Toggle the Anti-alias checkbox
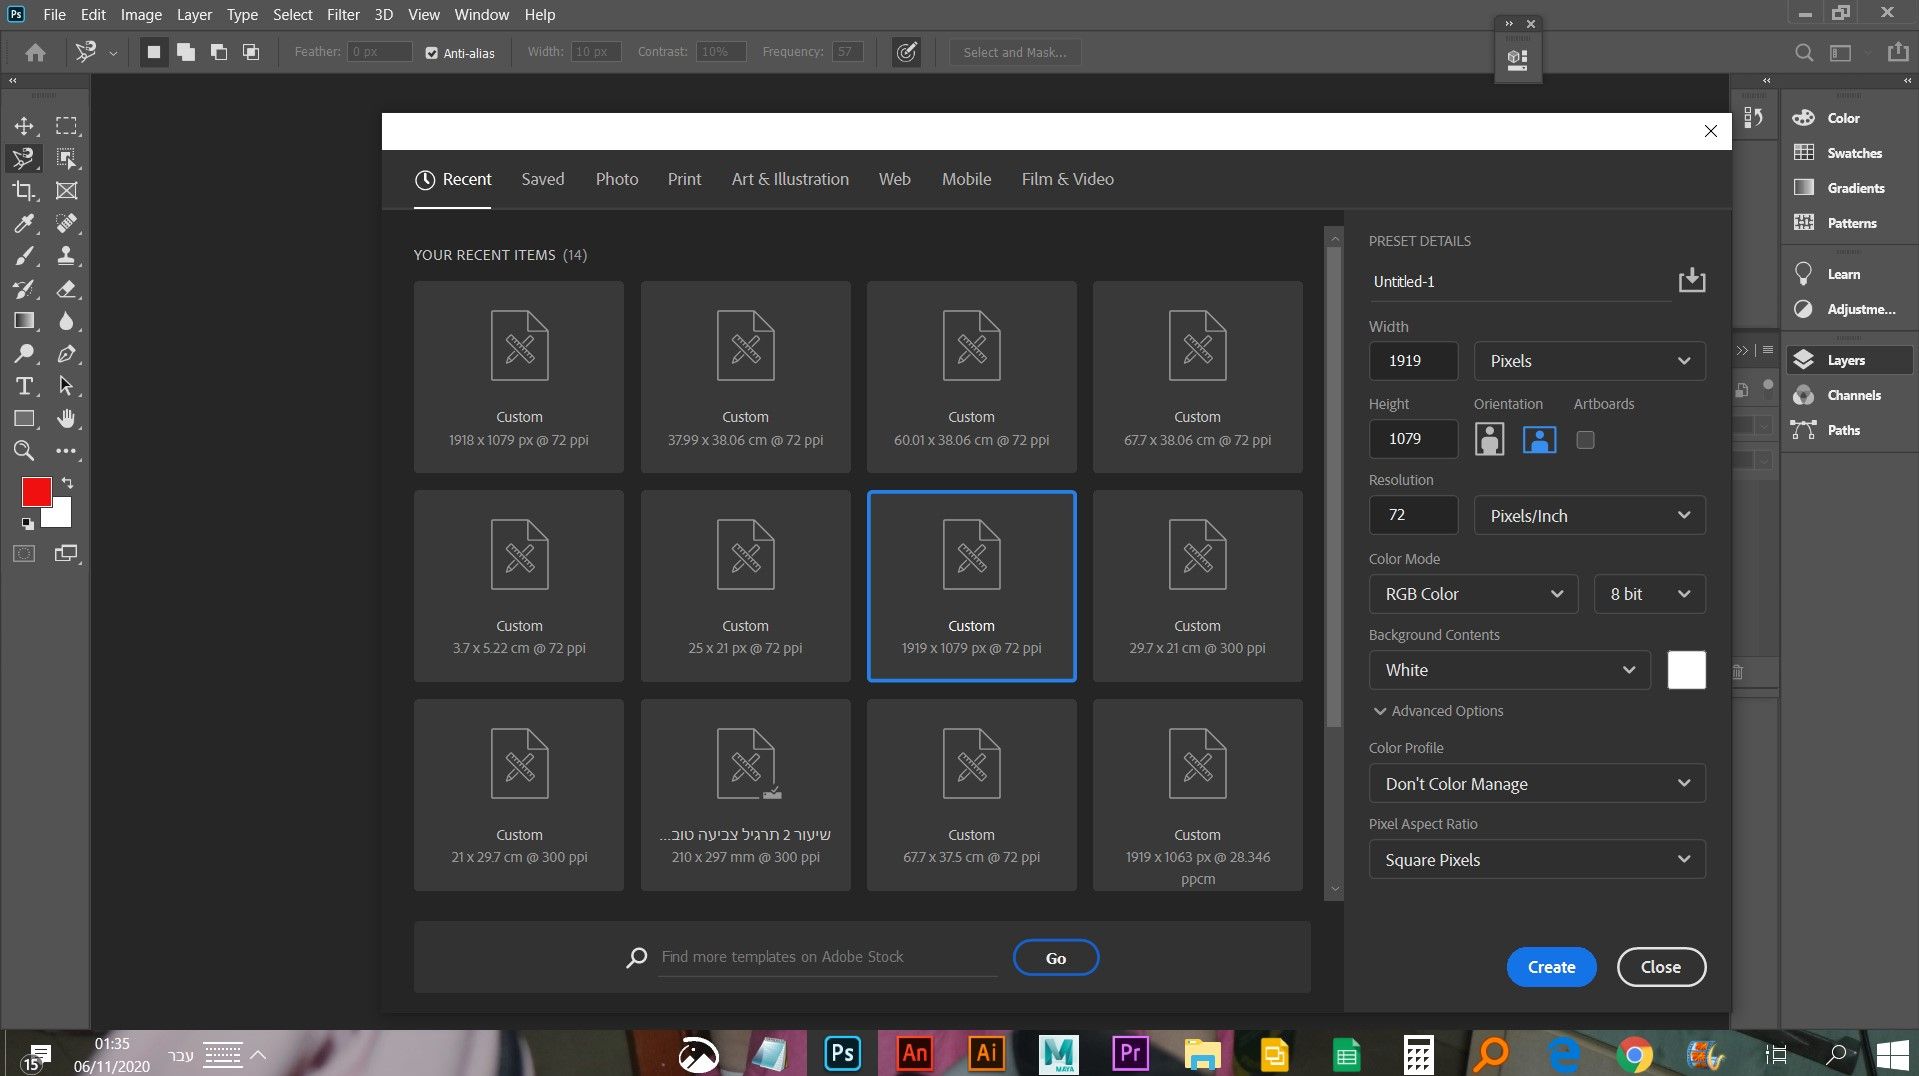 point(432,53)
